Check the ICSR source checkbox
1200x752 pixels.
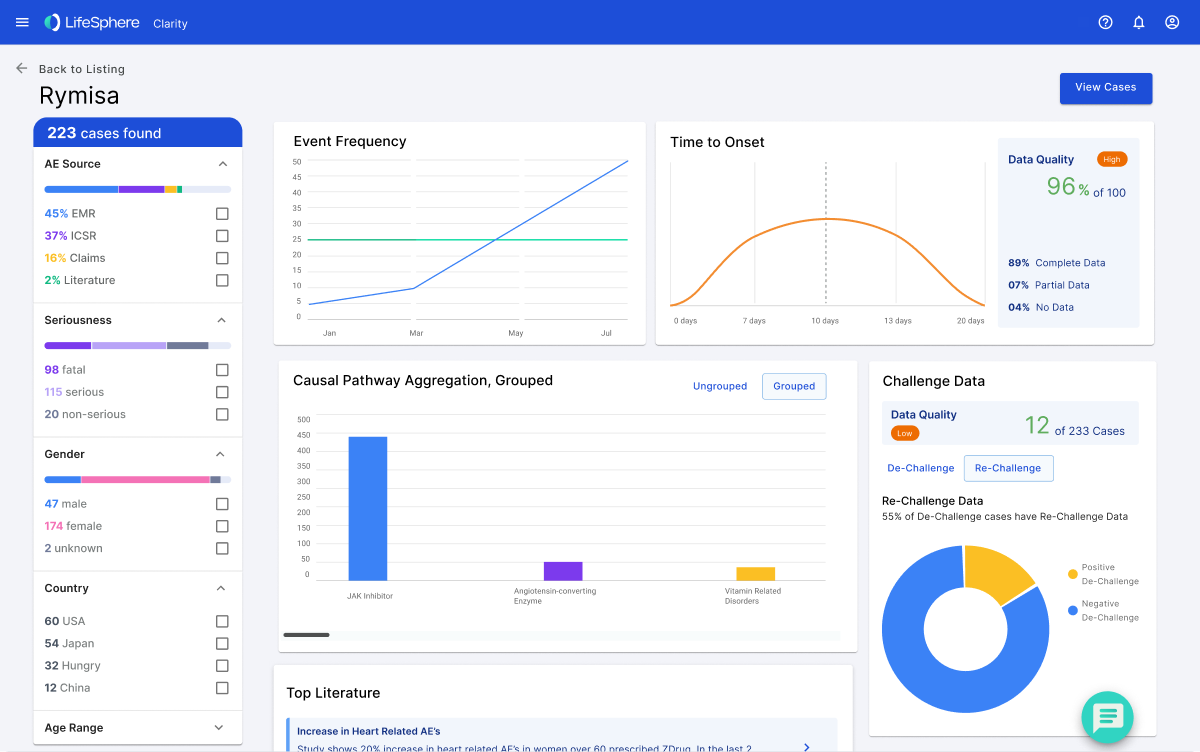click(222, 236)
